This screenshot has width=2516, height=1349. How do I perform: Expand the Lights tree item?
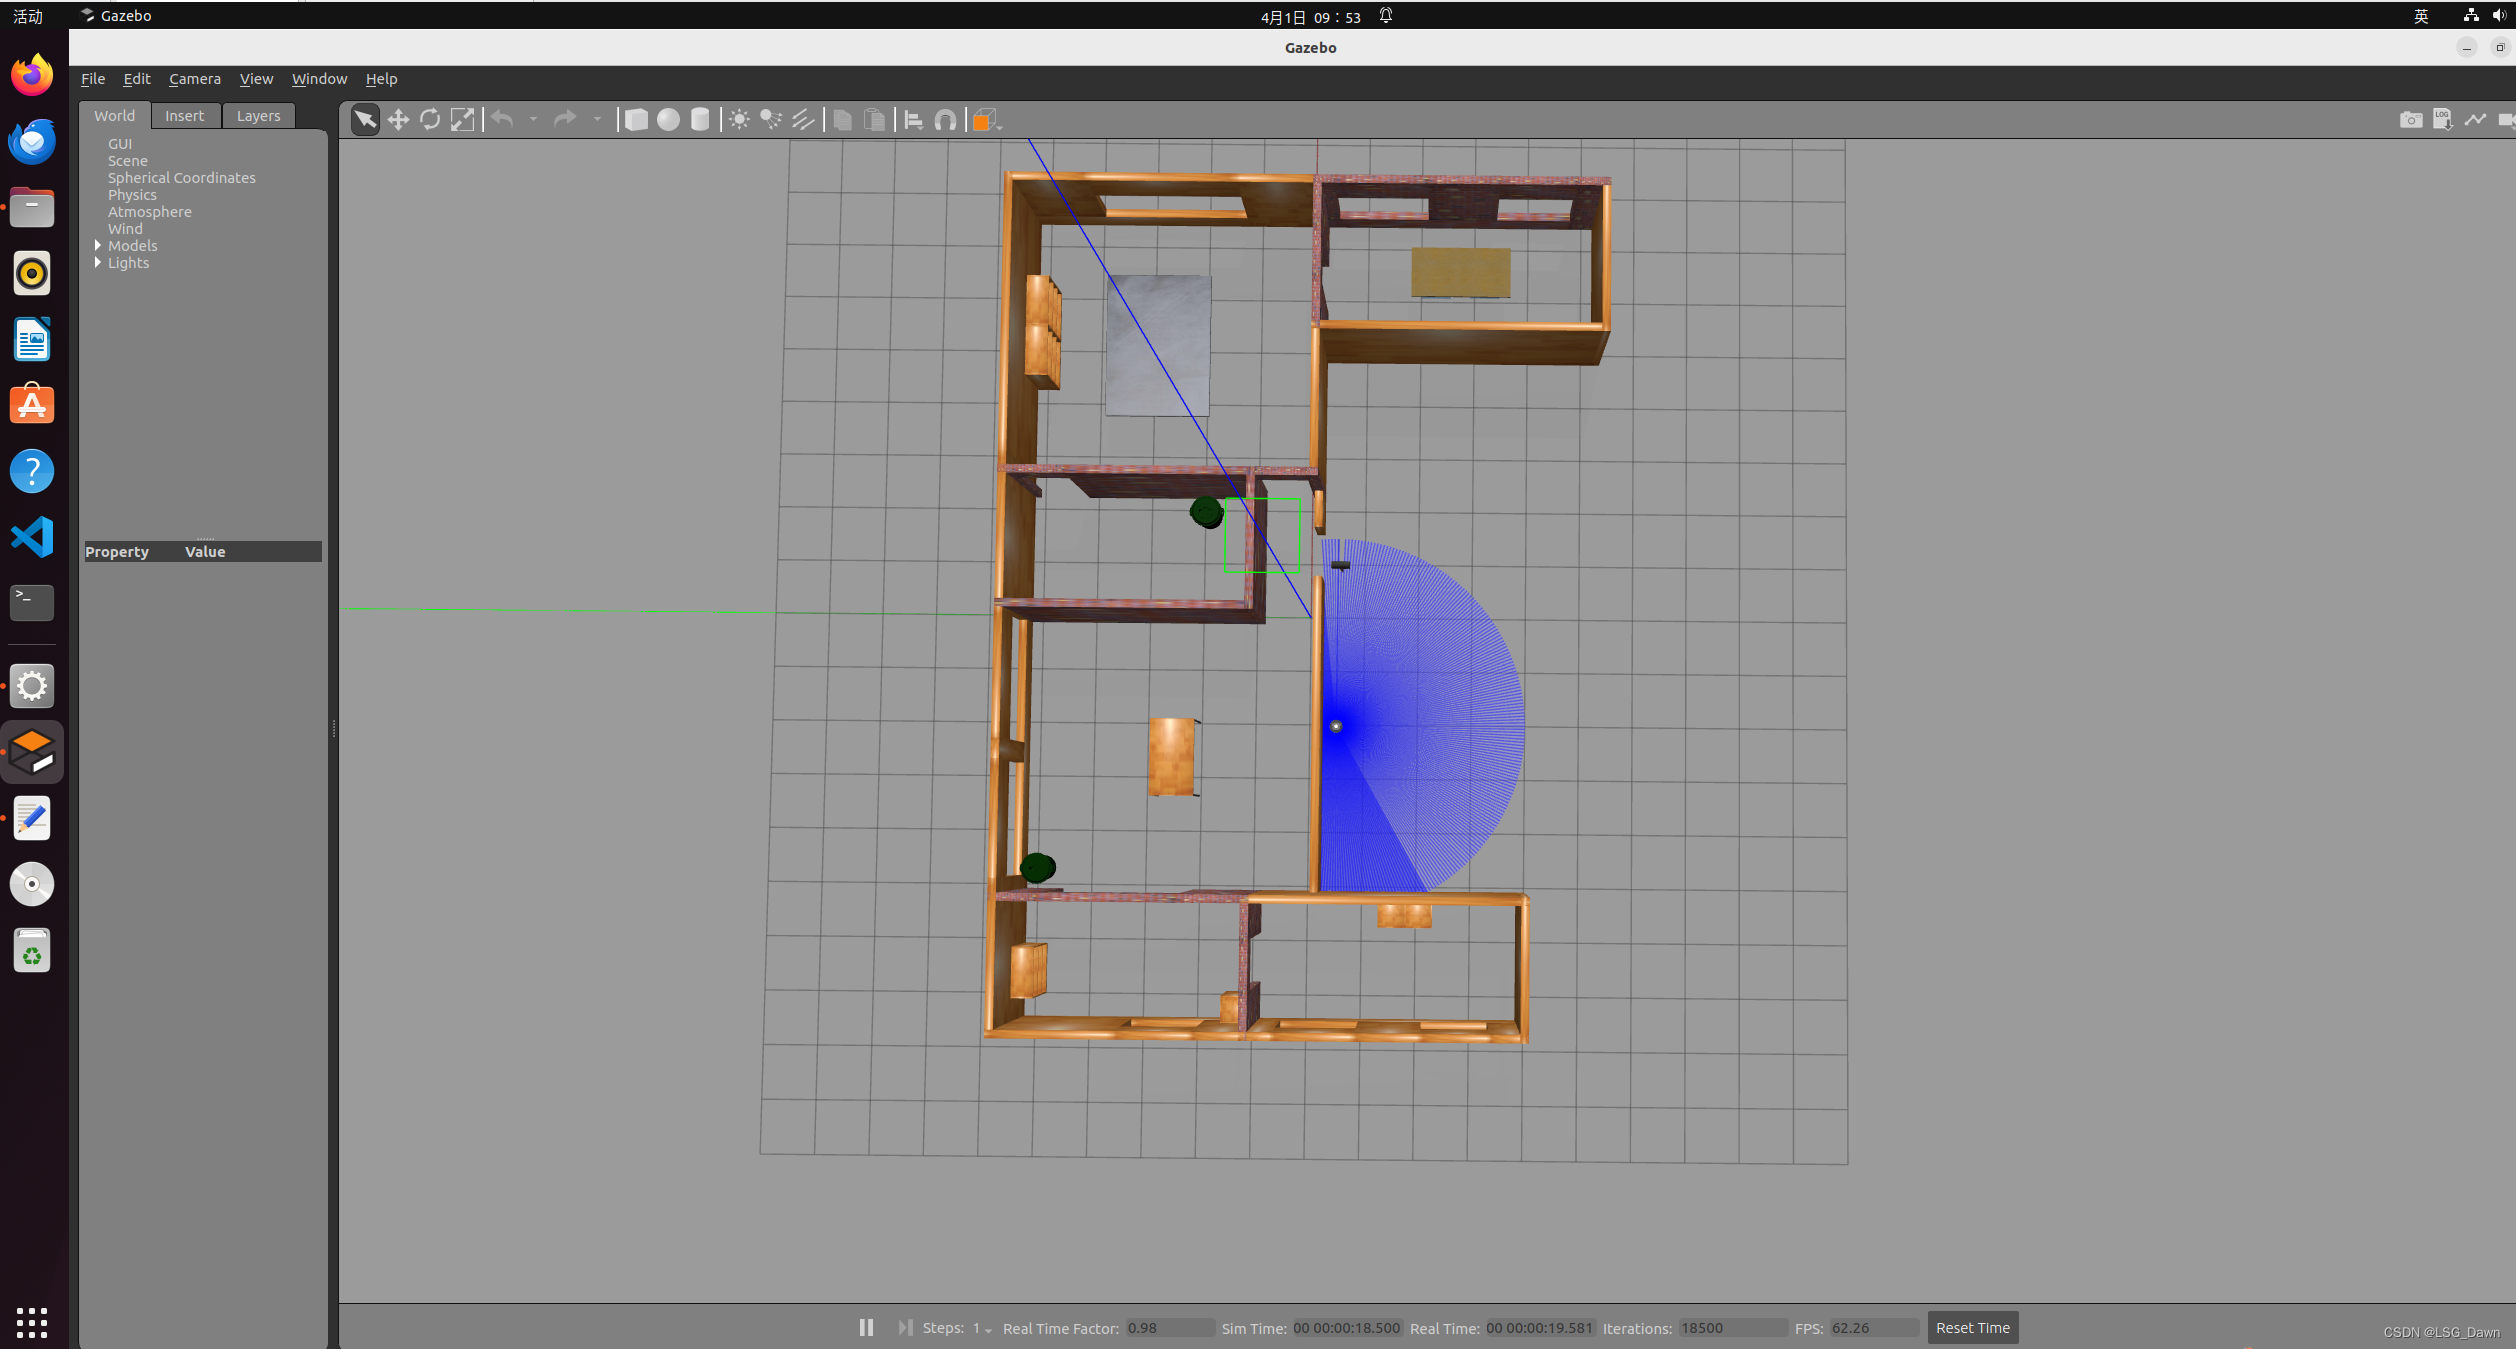pos(98,263)
